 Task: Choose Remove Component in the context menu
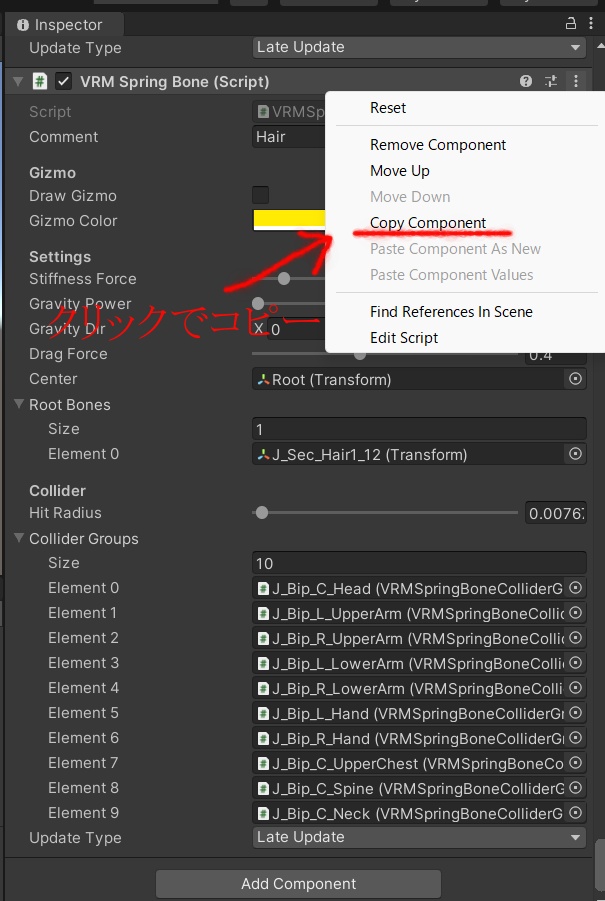coord(438,145)
